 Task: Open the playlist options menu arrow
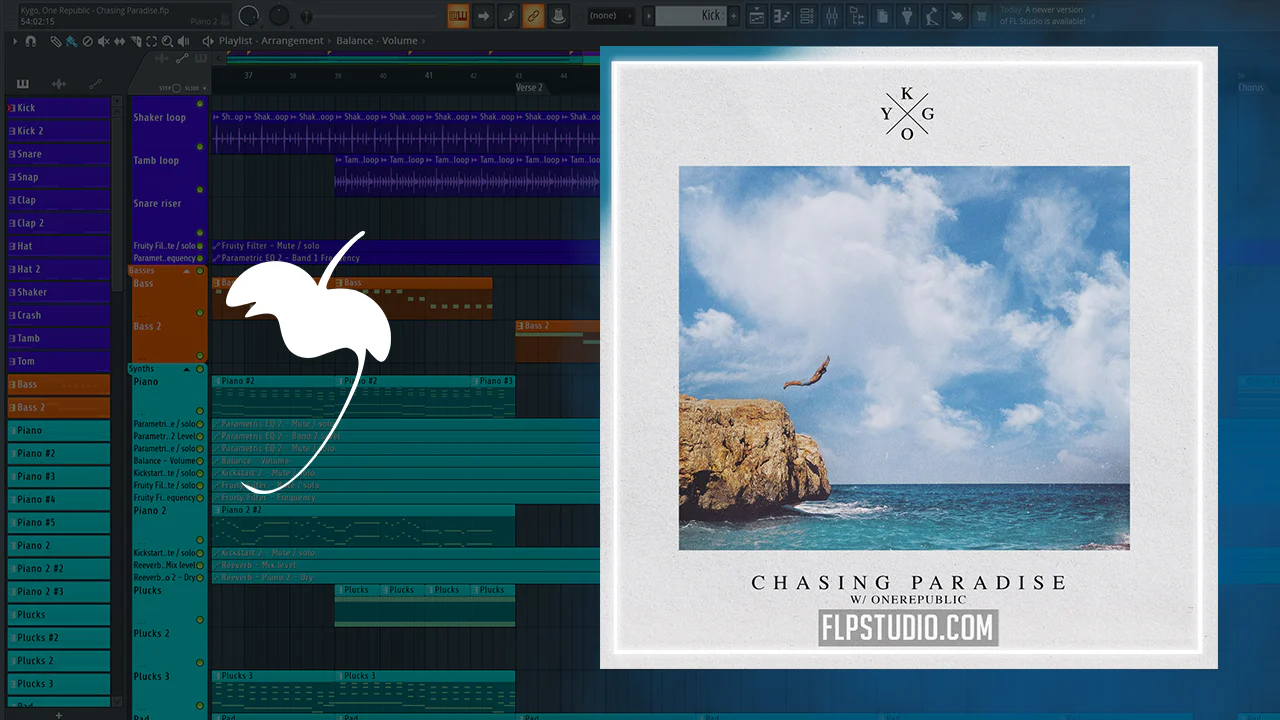pos(15,41)
